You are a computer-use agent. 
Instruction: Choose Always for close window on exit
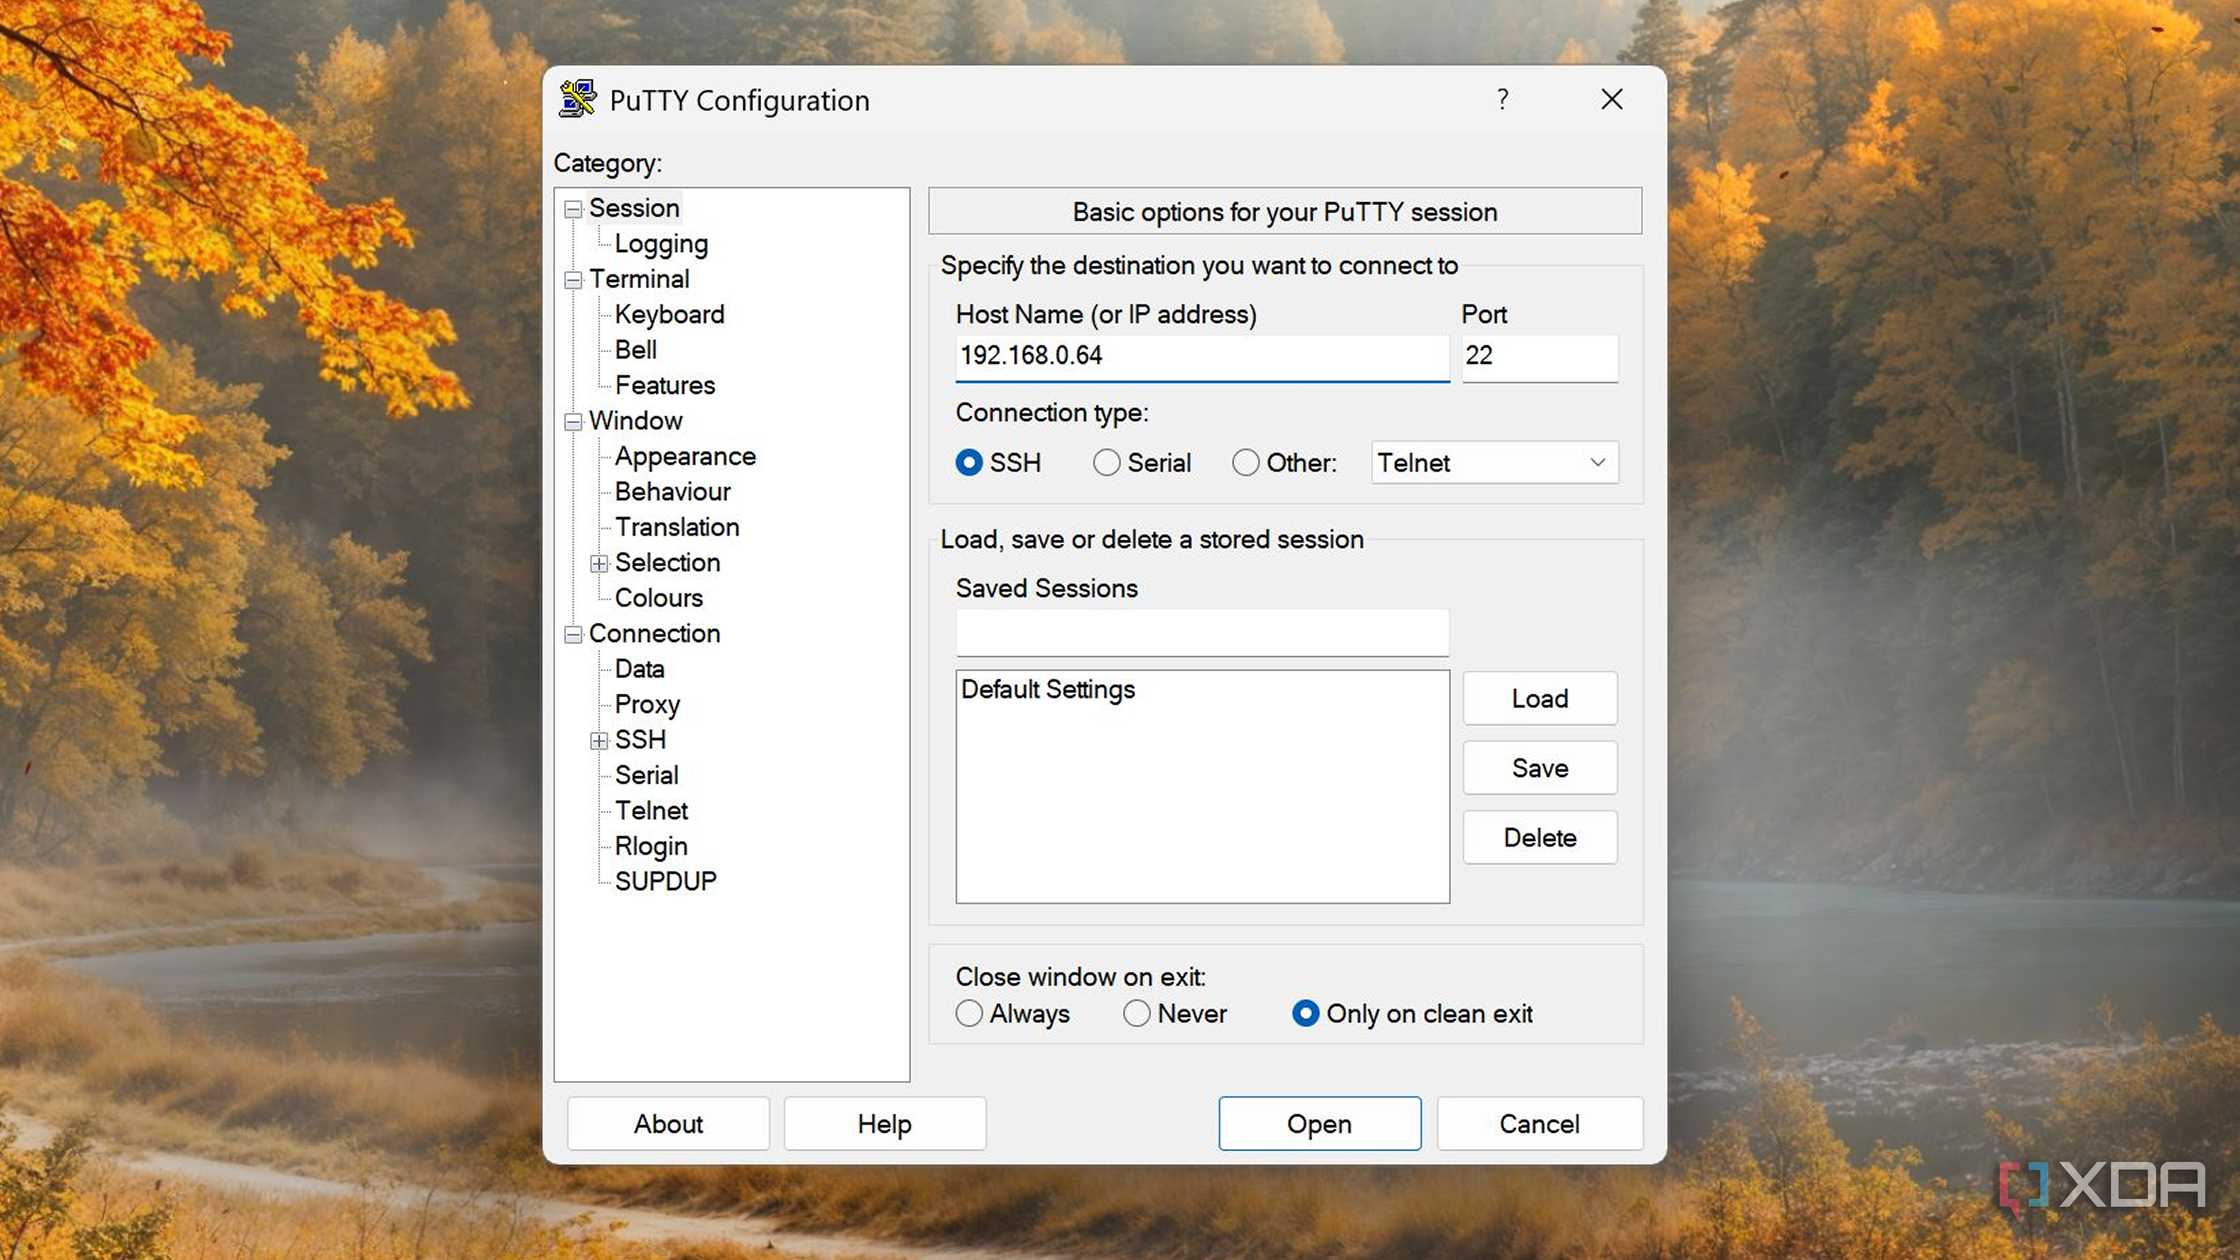(x=968, y=1013)
